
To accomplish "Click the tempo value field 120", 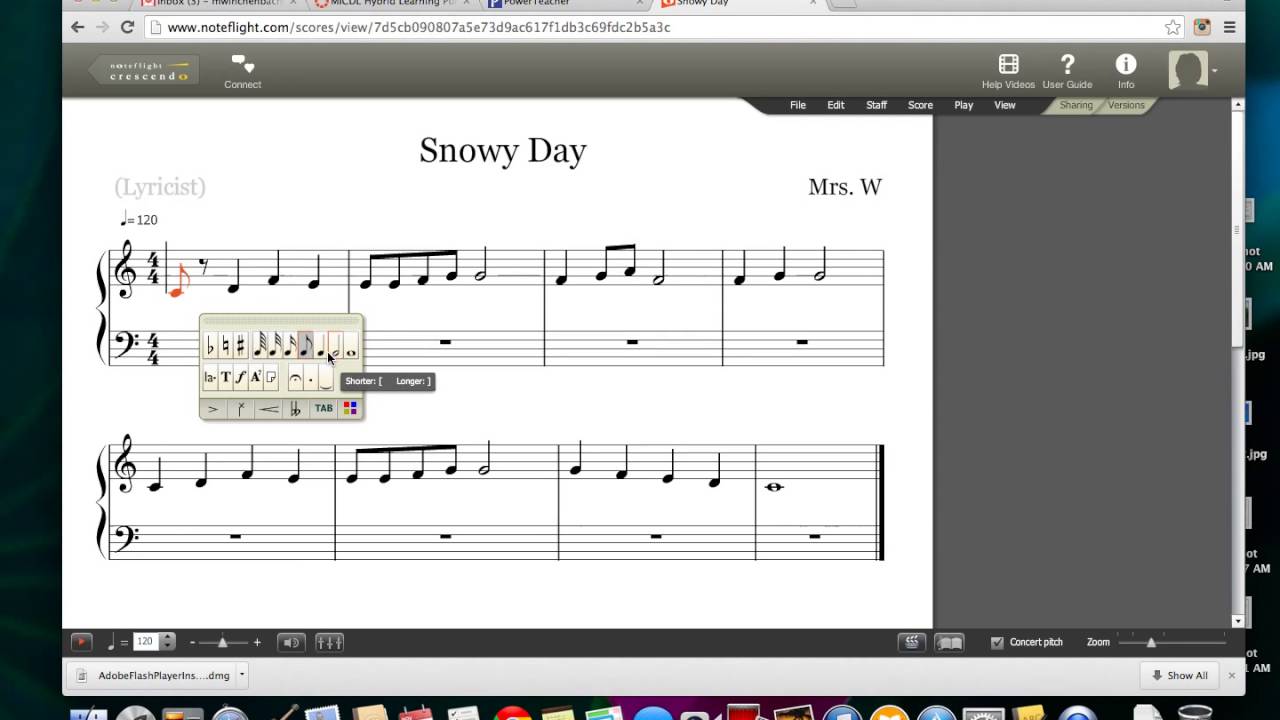I will (146, 642).
